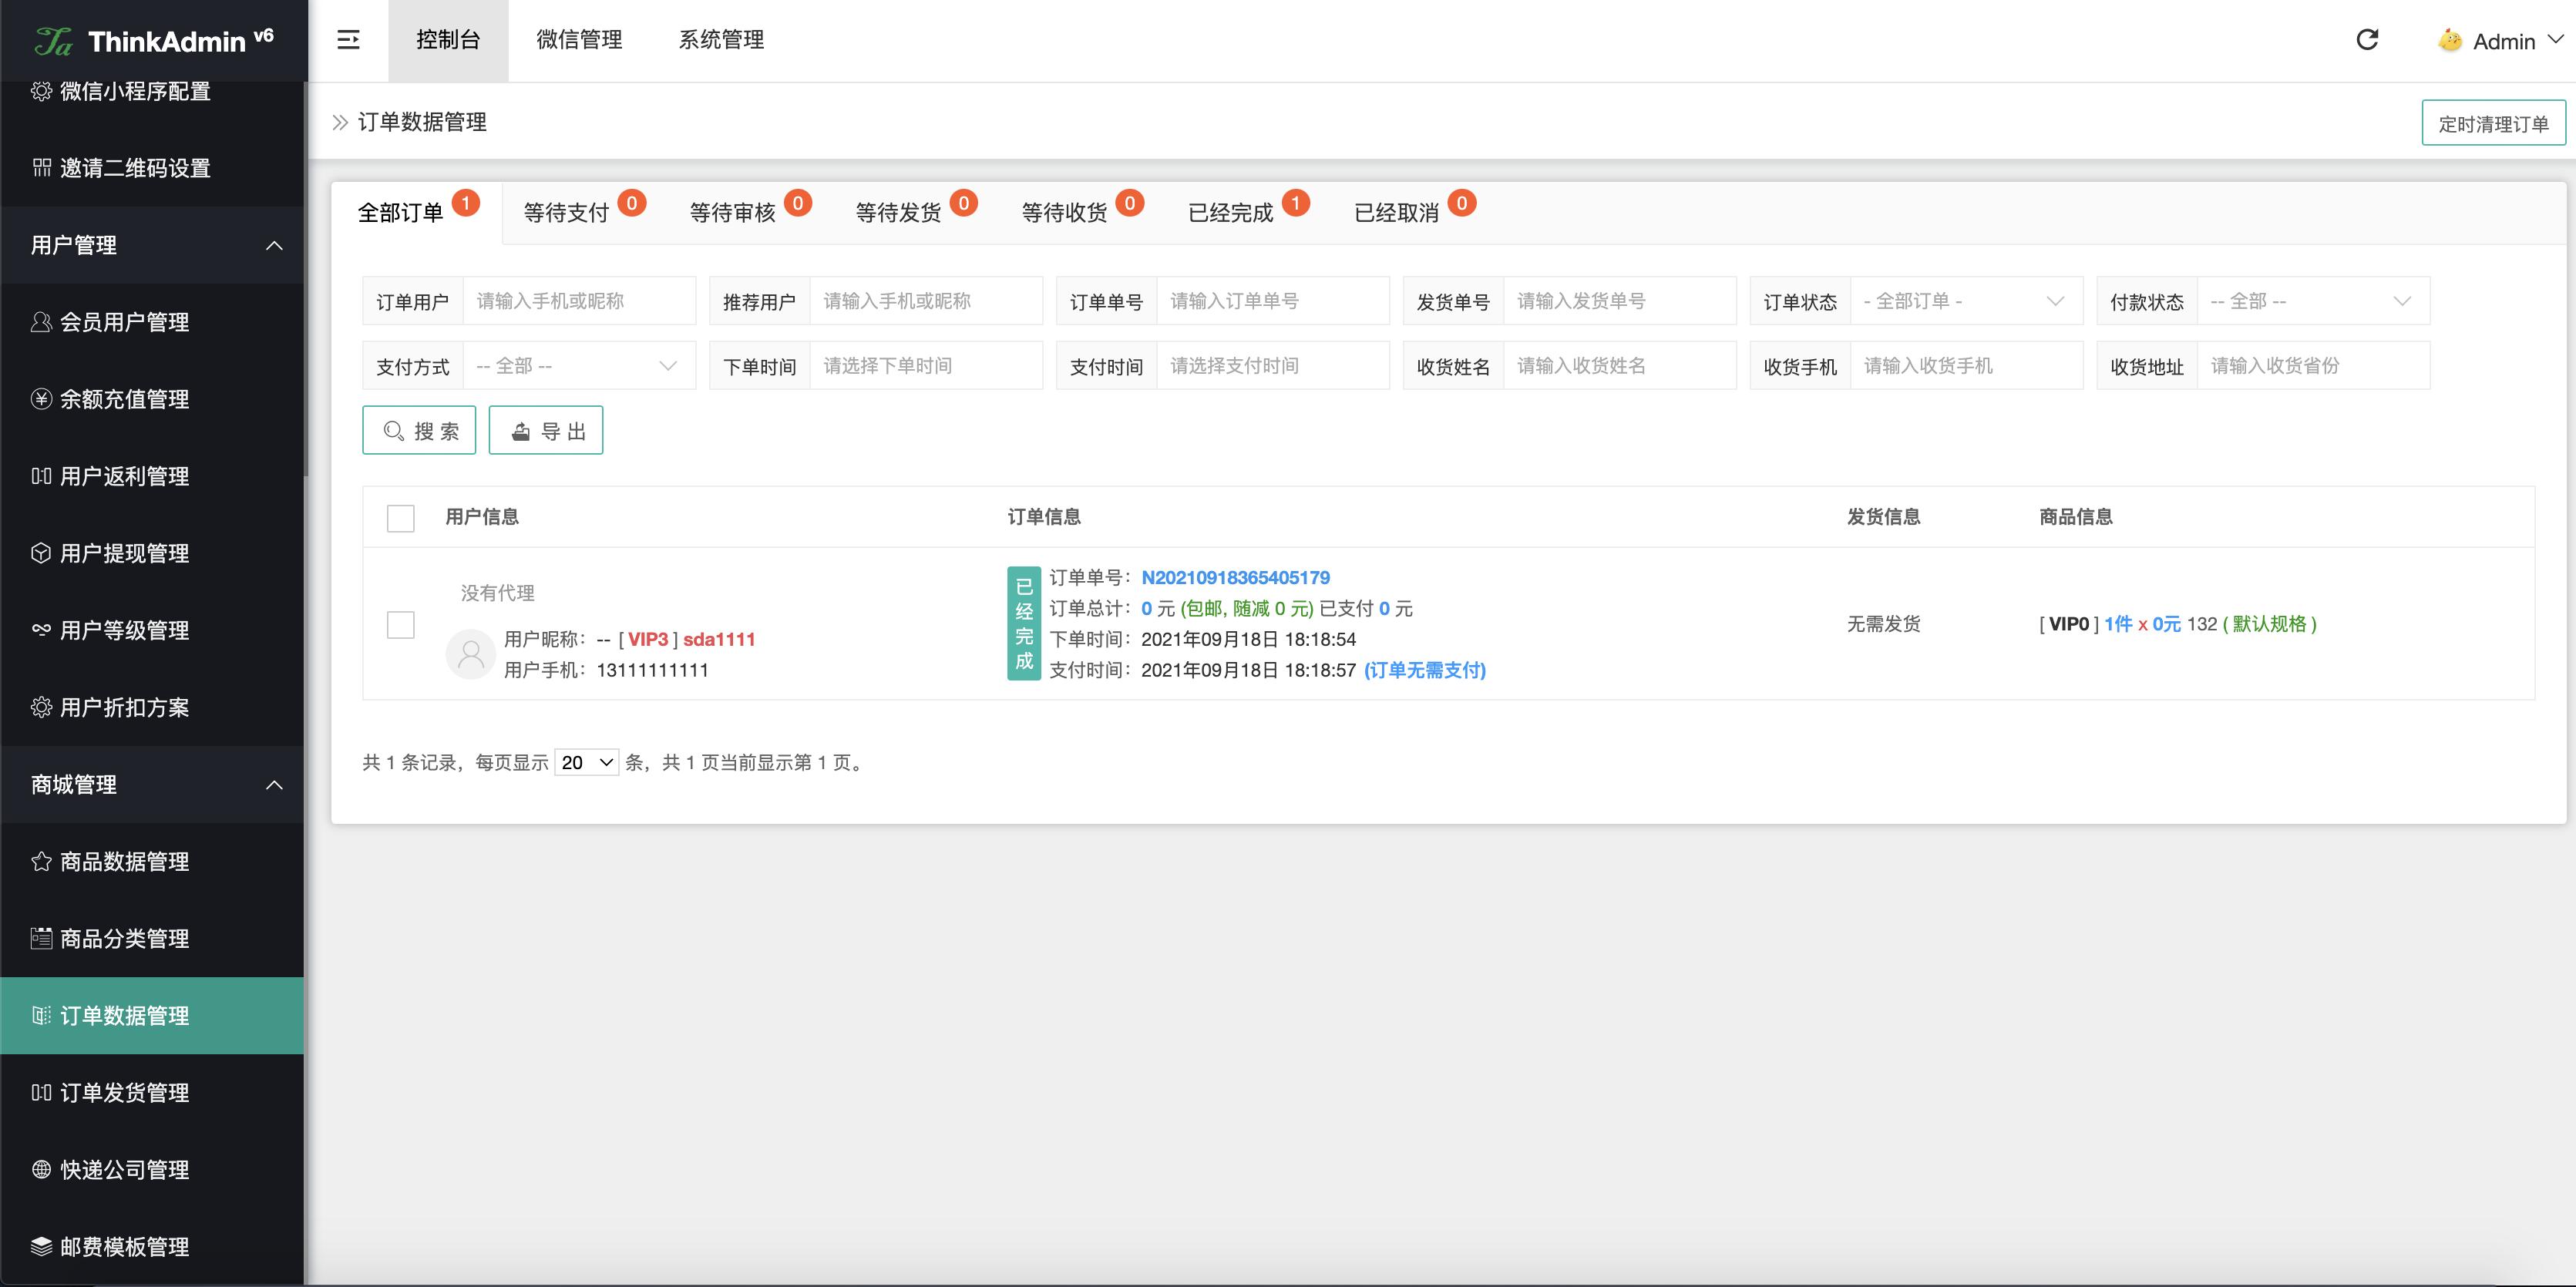Screen dimensions: 2576x1287
Task: Check the order row checkbox
Action: click(x=400, y=625)
